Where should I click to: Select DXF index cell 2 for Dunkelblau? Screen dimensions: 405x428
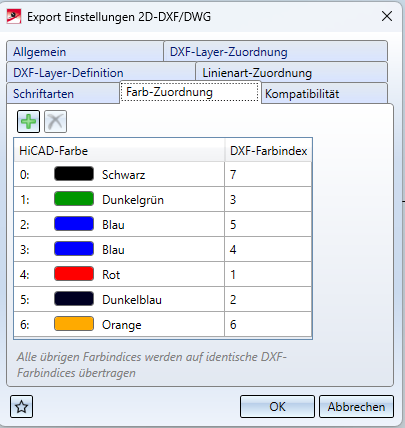coord(268,299)
